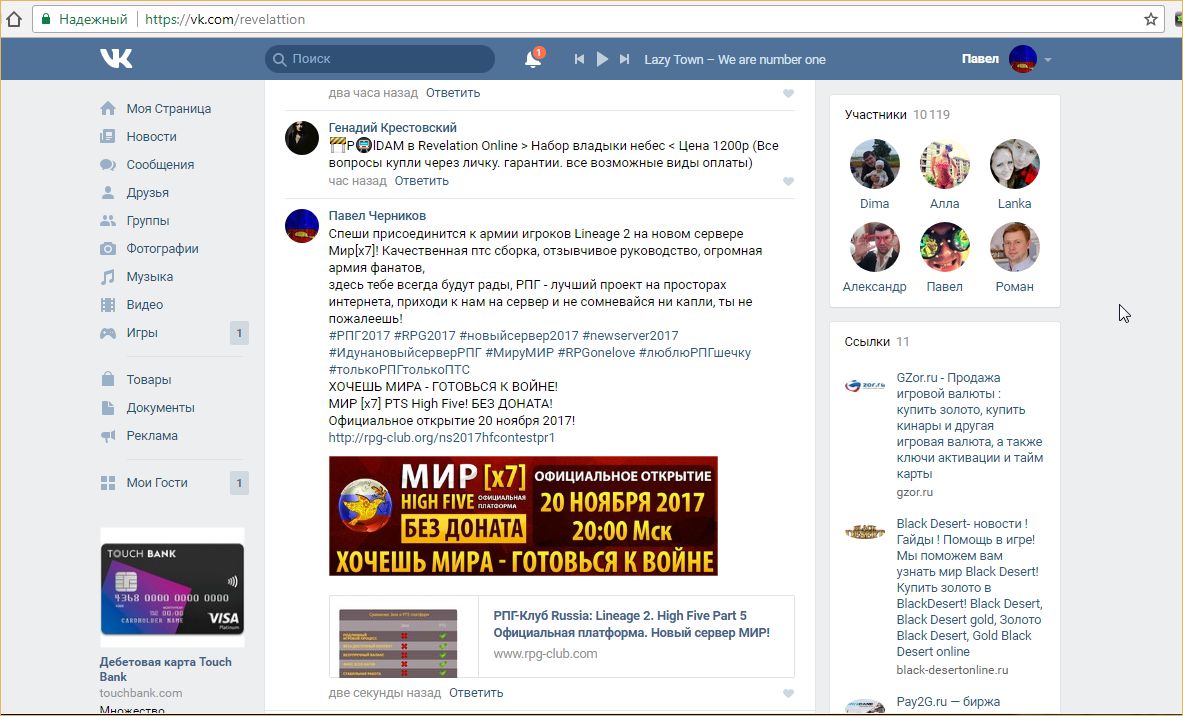
Task: Open member Dima's avatar
Action: pos(874,164)
